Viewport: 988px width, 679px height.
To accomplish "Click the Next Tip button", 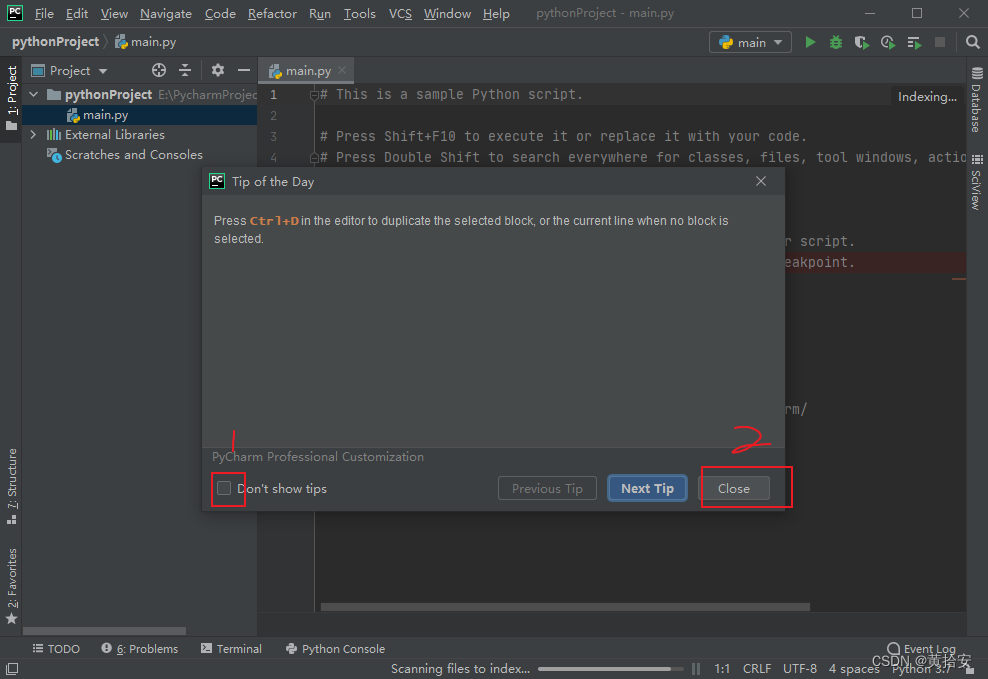I will 647,488.
